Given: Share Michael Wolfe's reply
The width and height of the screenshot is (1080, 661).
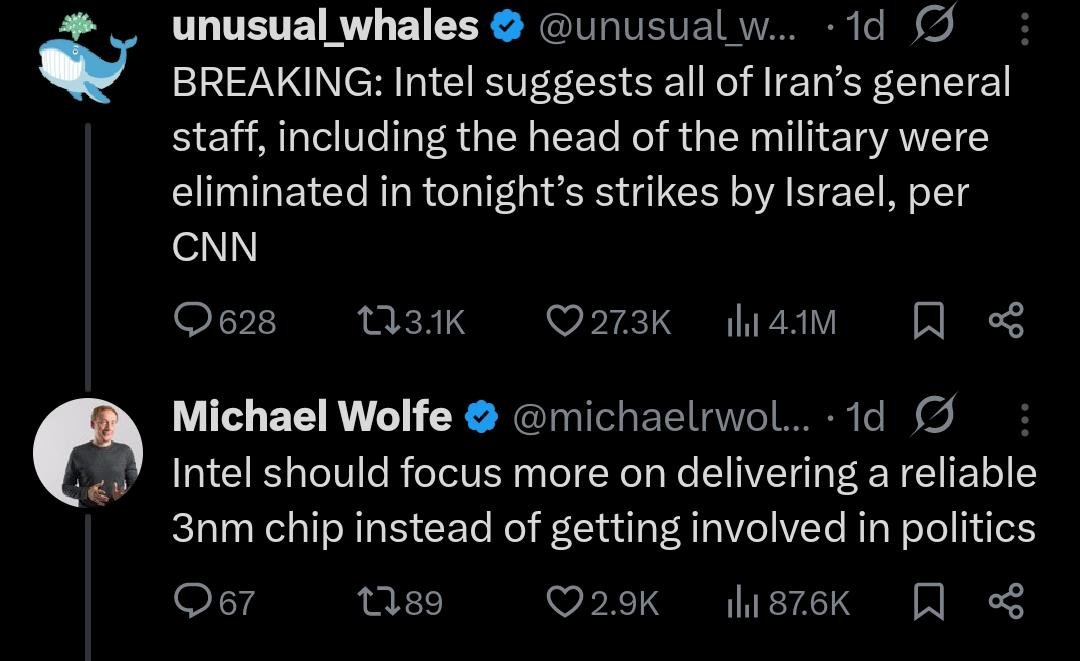Looking at the screenshot, I should pyautogui.click(x=1005, y=602).
